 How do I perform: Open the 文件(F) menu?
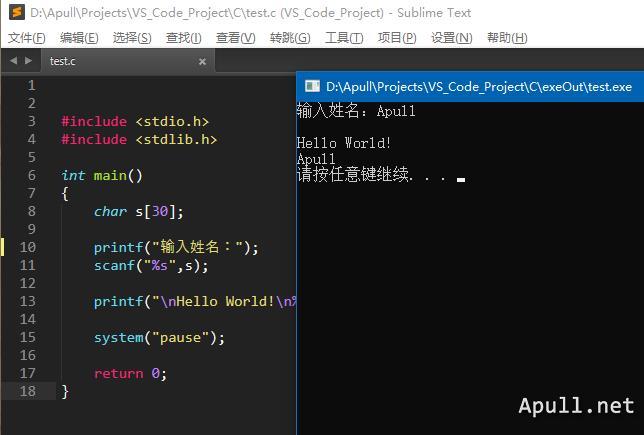pos(26,38)
